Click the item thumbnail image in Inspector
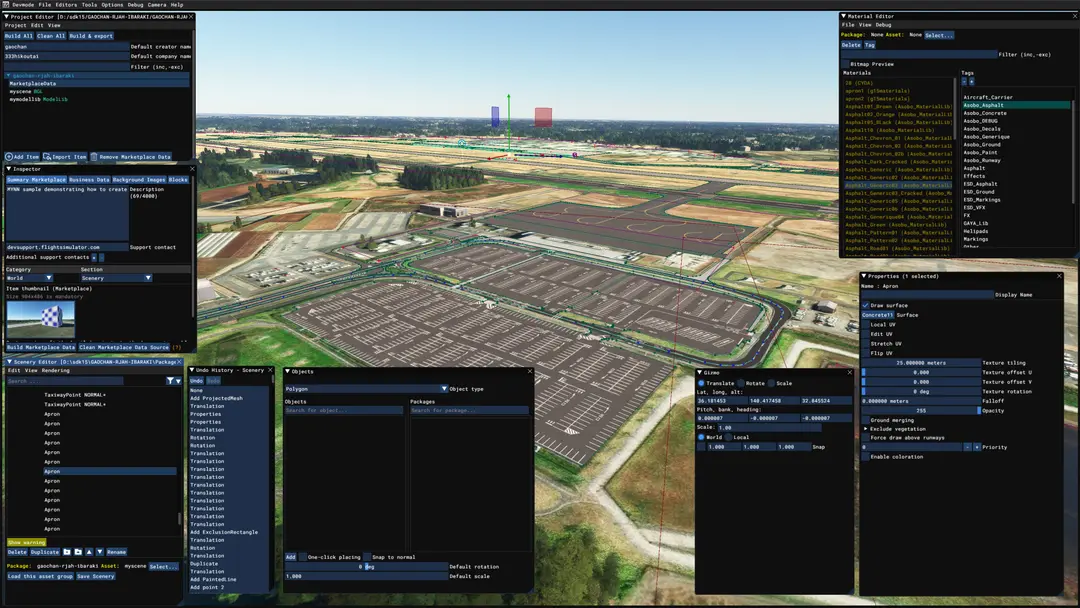1080x608 pixels. pyautogui.click(x=41, y=319)
